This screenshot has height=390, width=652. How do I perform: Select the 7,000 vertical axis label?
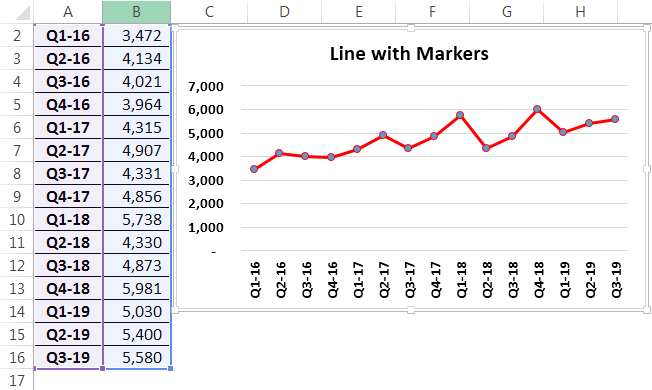coord(206,86)
